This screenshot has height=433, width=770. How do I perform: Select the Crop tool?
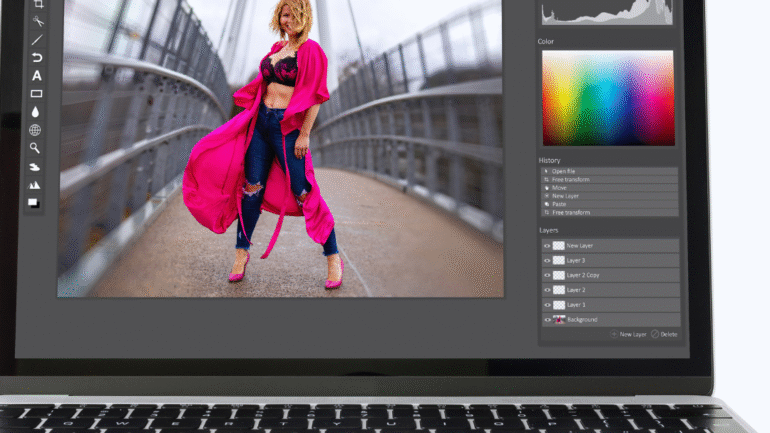[39, 4]
